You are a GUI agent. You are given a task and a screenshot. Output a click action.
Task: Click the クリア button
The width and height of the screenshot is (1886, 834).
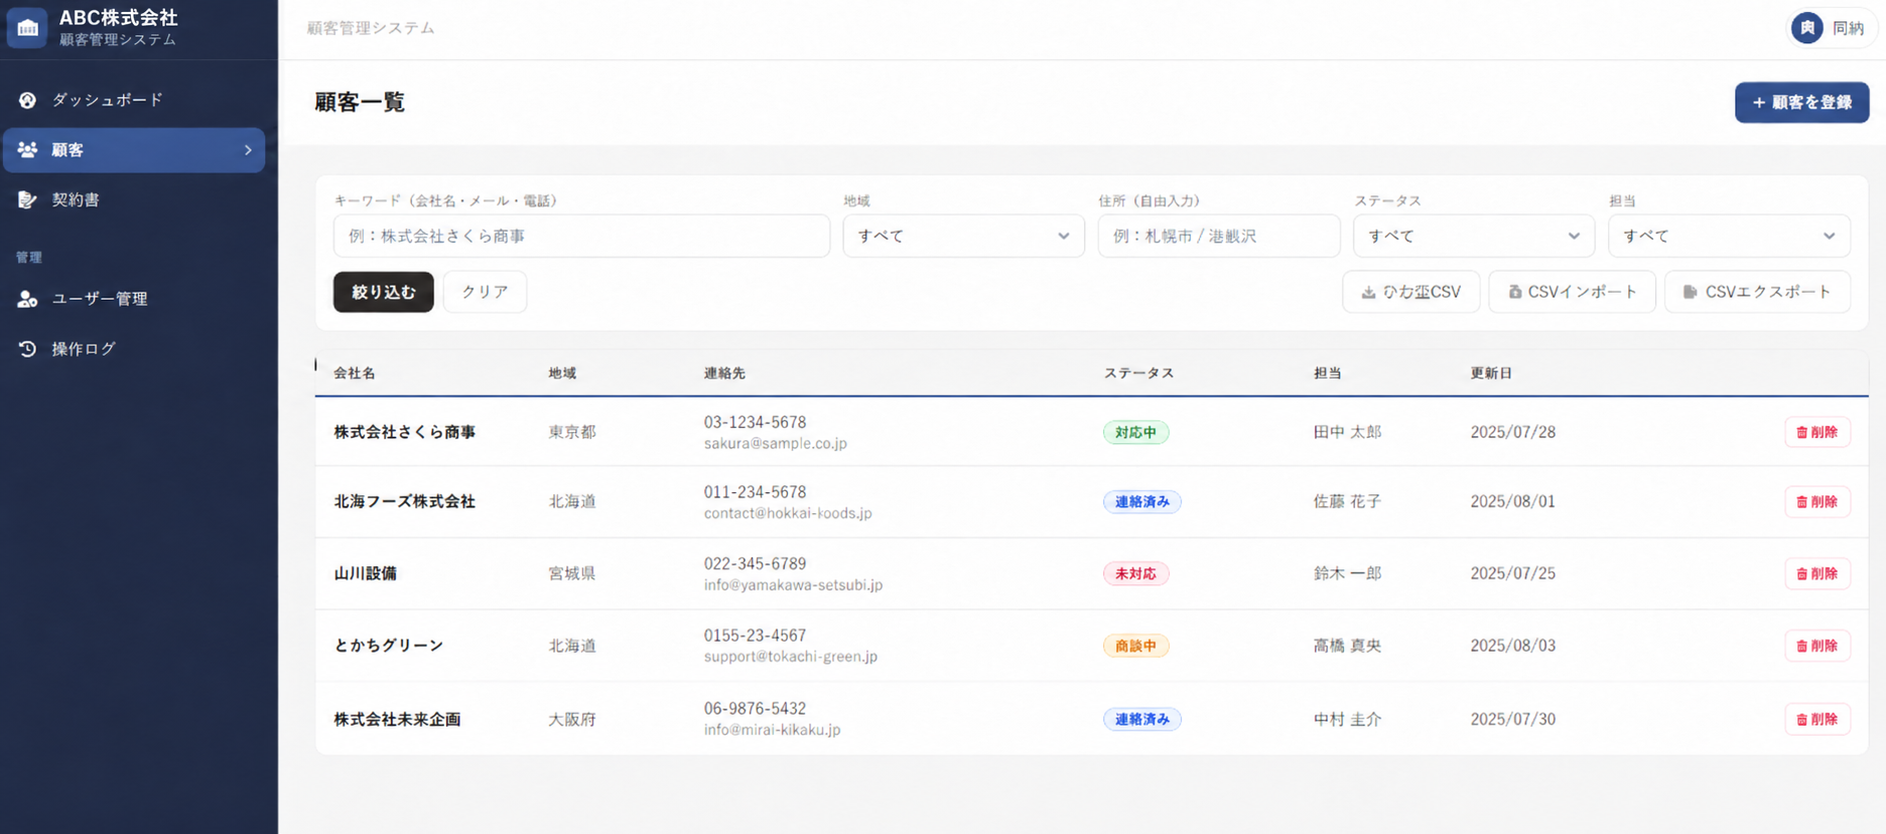pos(485,292)
